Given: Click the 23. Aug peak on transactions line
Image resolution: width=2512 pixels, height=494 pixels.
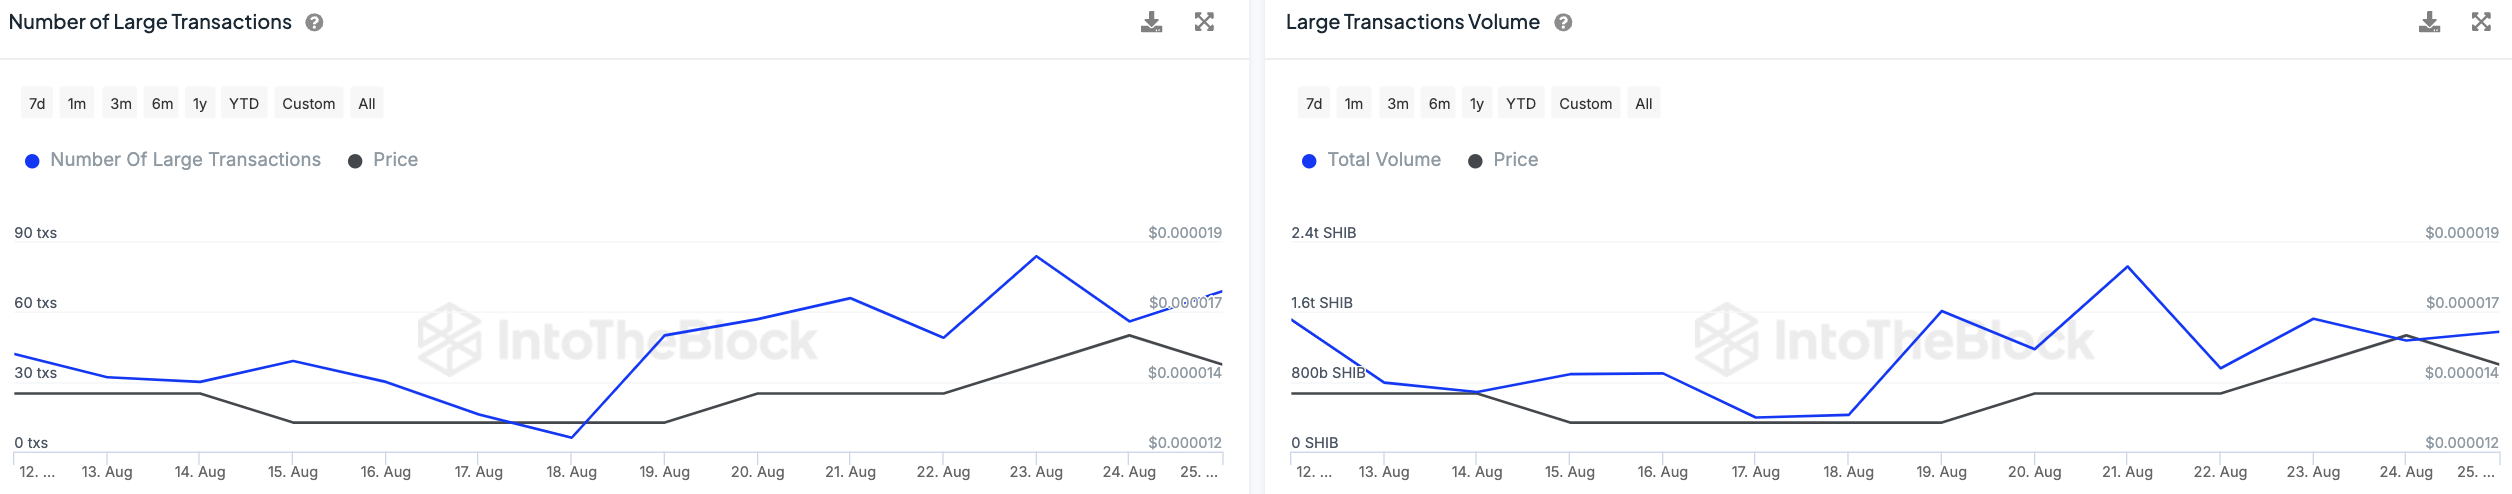Looking at the screenshot, I should pyautogui.click(x=1036, y=257).
